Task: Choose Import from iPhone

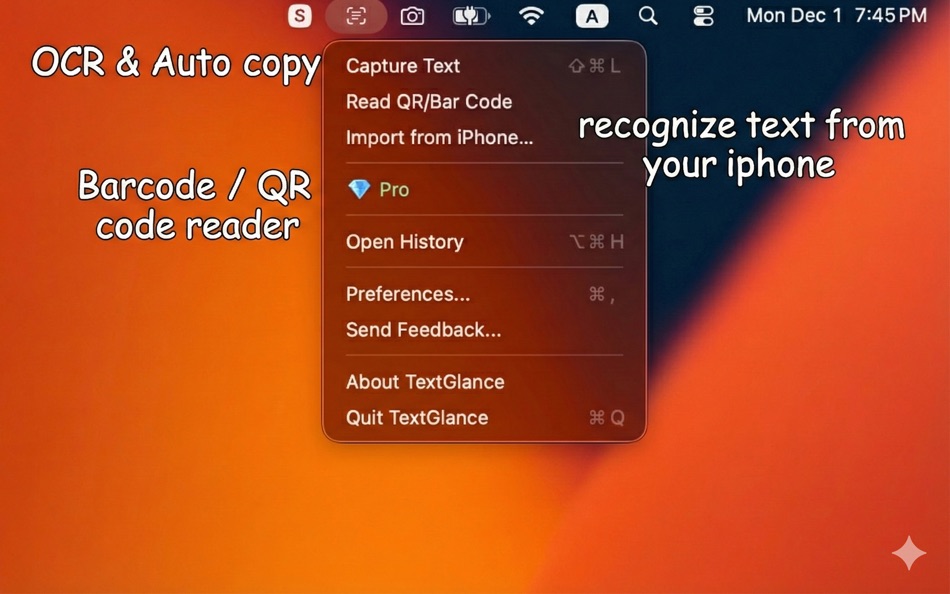Action: pos(439,138)
